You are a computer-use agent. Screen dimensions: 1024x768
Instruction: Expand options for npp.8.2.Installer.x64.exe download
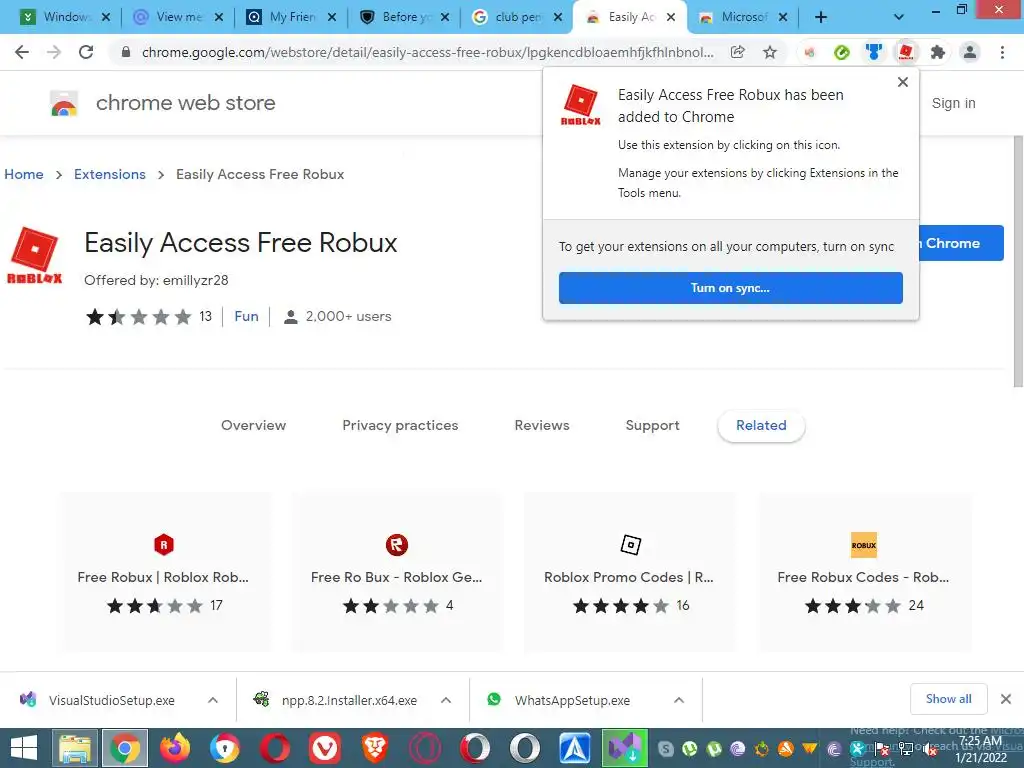click(x=446, y=700)
